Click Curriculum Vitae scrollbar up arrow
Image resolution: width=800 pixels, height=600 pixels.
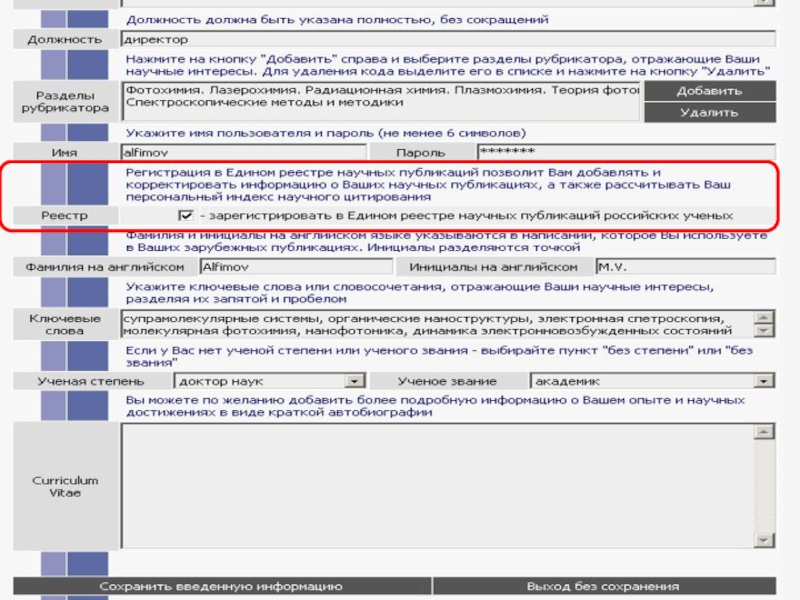(765, 431)
